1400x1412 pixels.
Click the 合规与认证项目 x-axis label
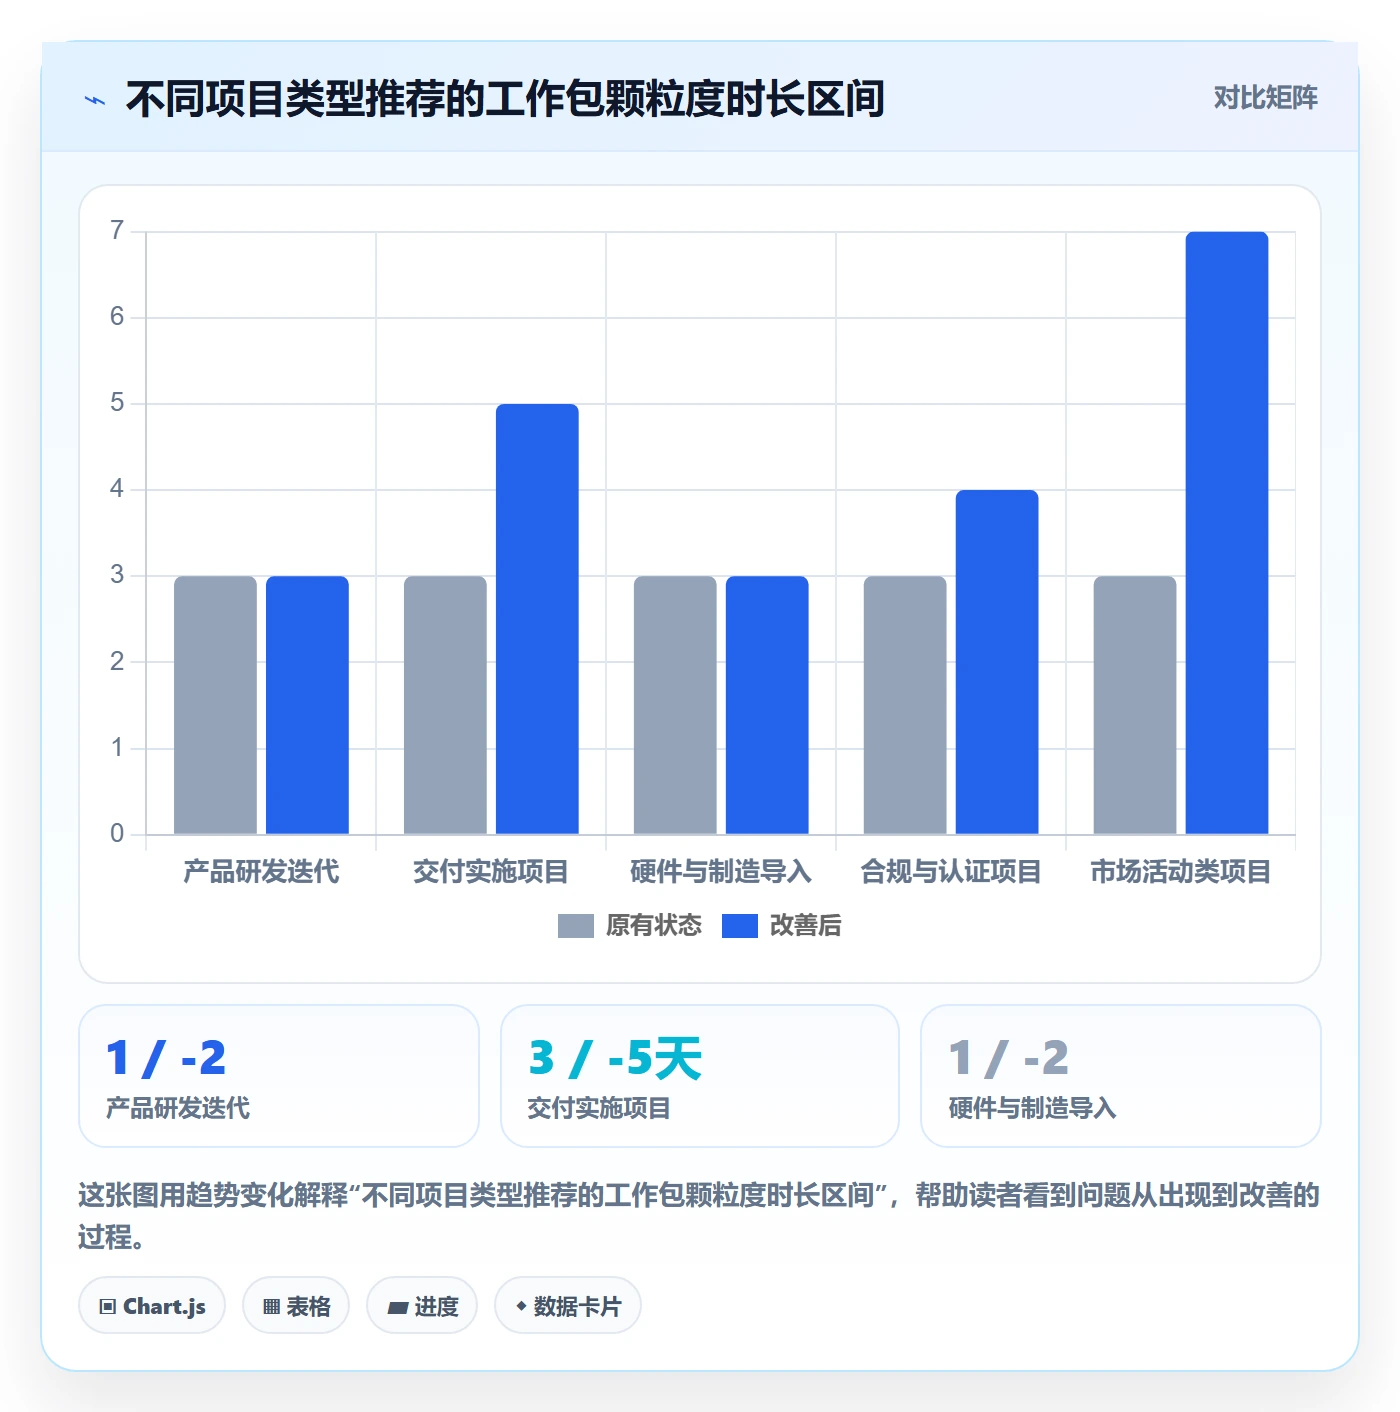point(951,872)
